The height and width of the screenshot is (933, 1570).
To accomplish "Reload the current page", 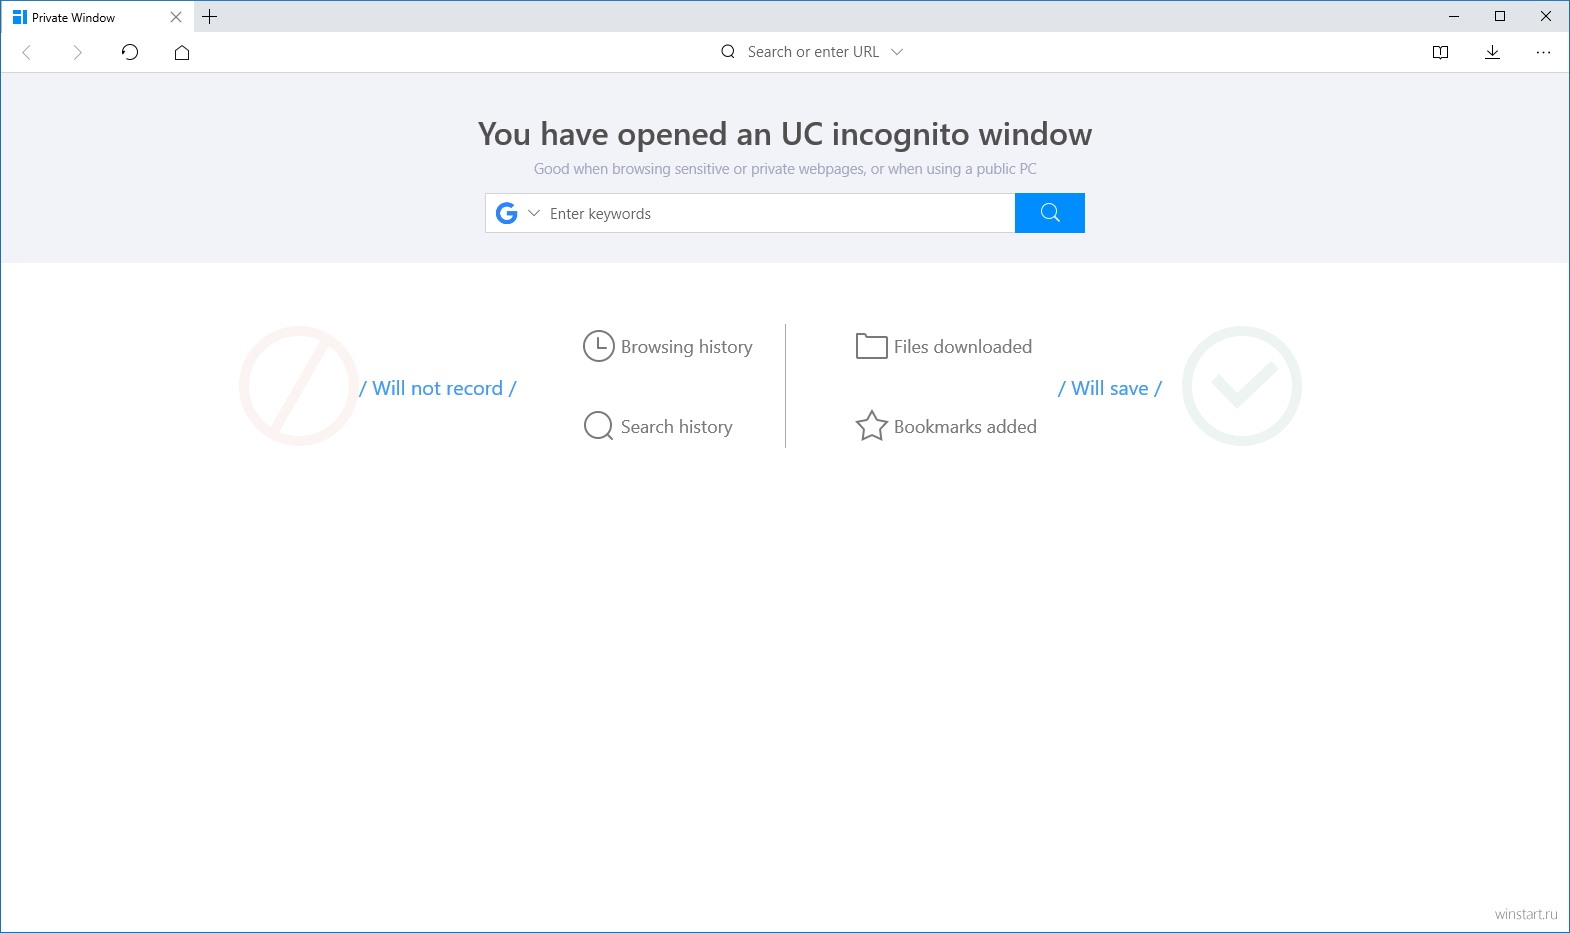I will [x=130, y=52].
